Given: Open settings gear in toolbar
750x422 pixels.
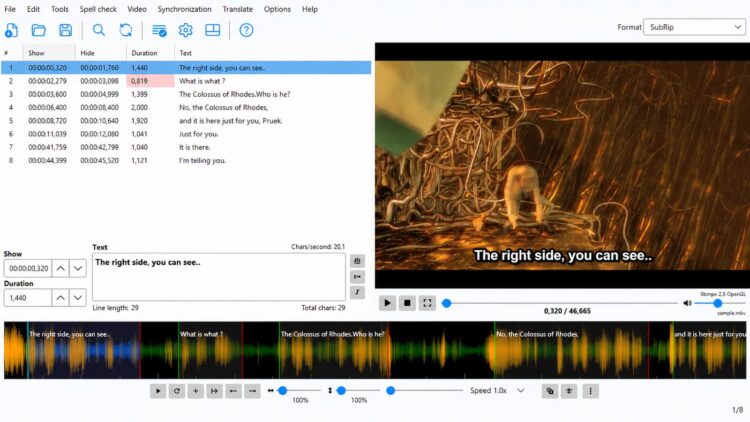Looking at the screenshot, I should coord(186,30).
